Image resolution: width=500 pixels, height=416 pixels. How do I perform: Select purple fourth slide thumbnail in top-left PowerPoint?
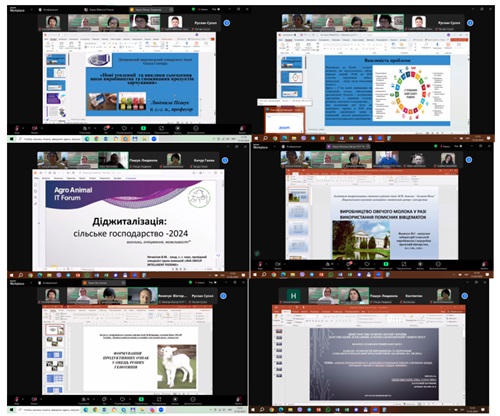pos(56,99)
